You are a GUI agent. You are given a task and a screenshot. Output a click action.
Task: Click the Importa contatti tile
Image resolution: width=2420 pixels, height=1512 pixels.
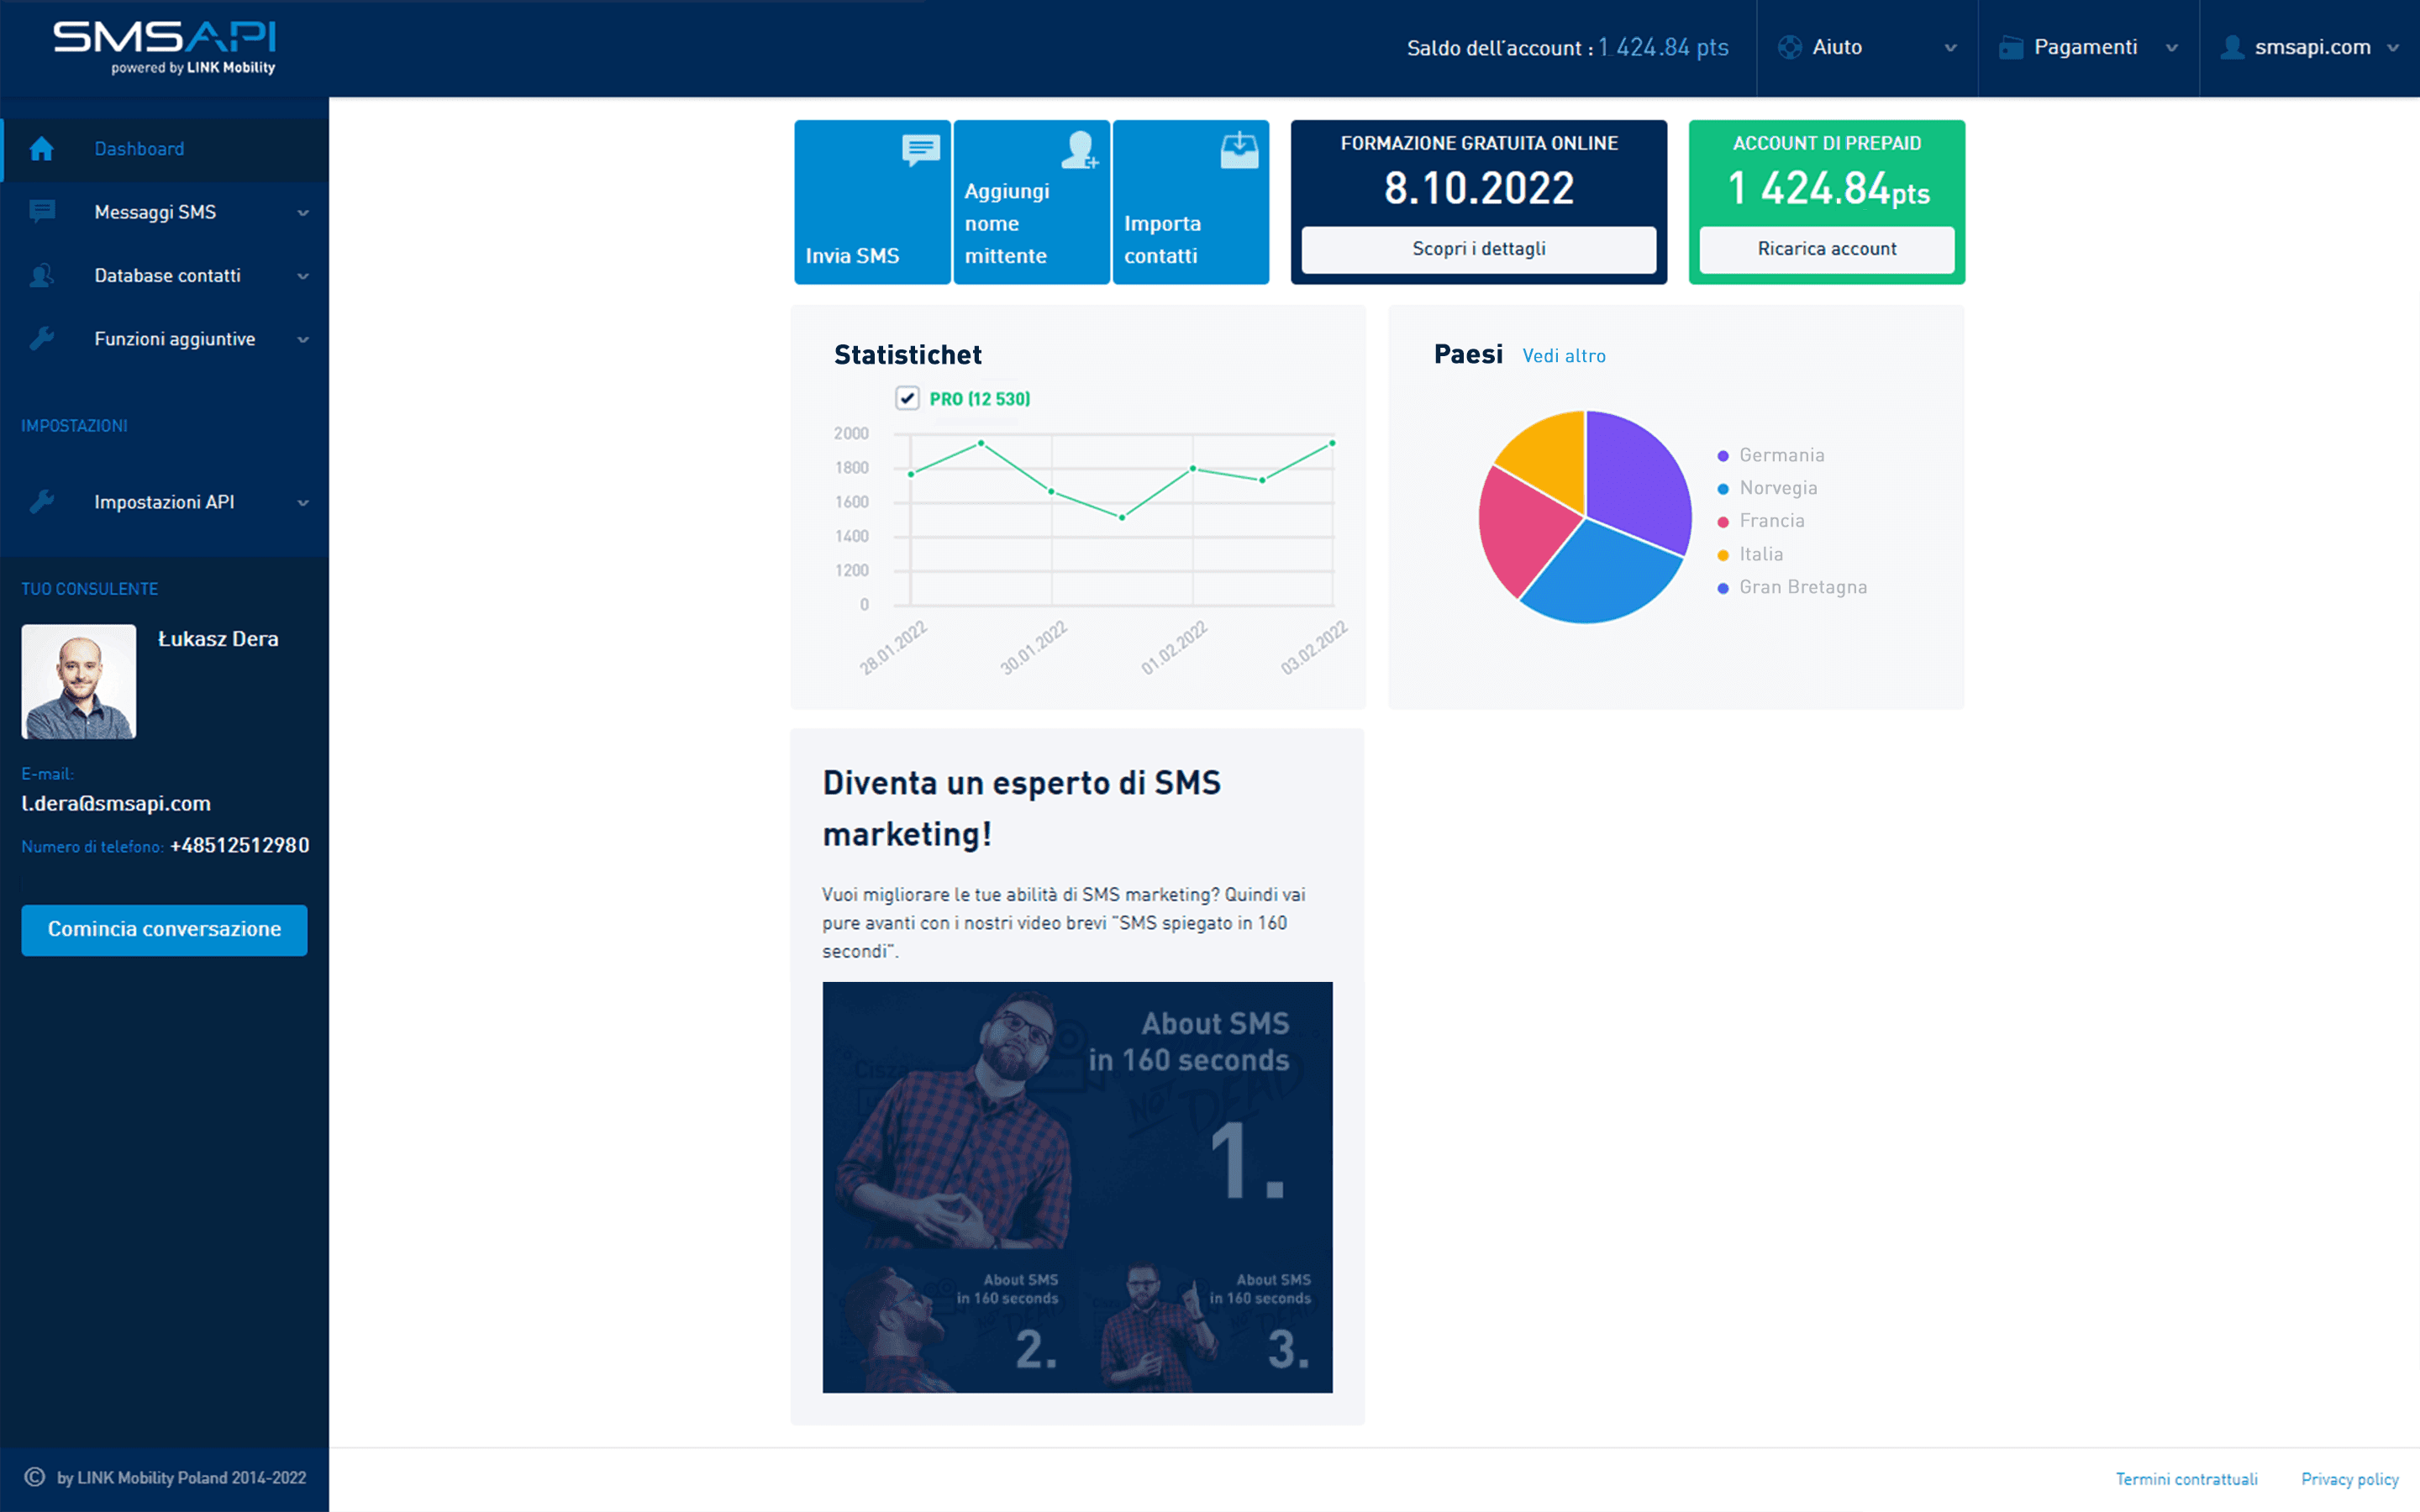click(1190, 202)
